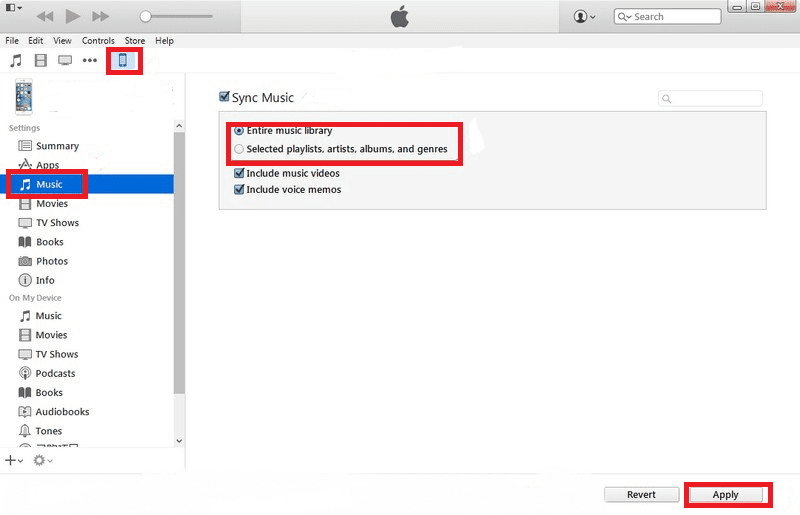Viewport: 800px width, 515px height.
Task: Click the Apply button
Action: coord(726,495)
